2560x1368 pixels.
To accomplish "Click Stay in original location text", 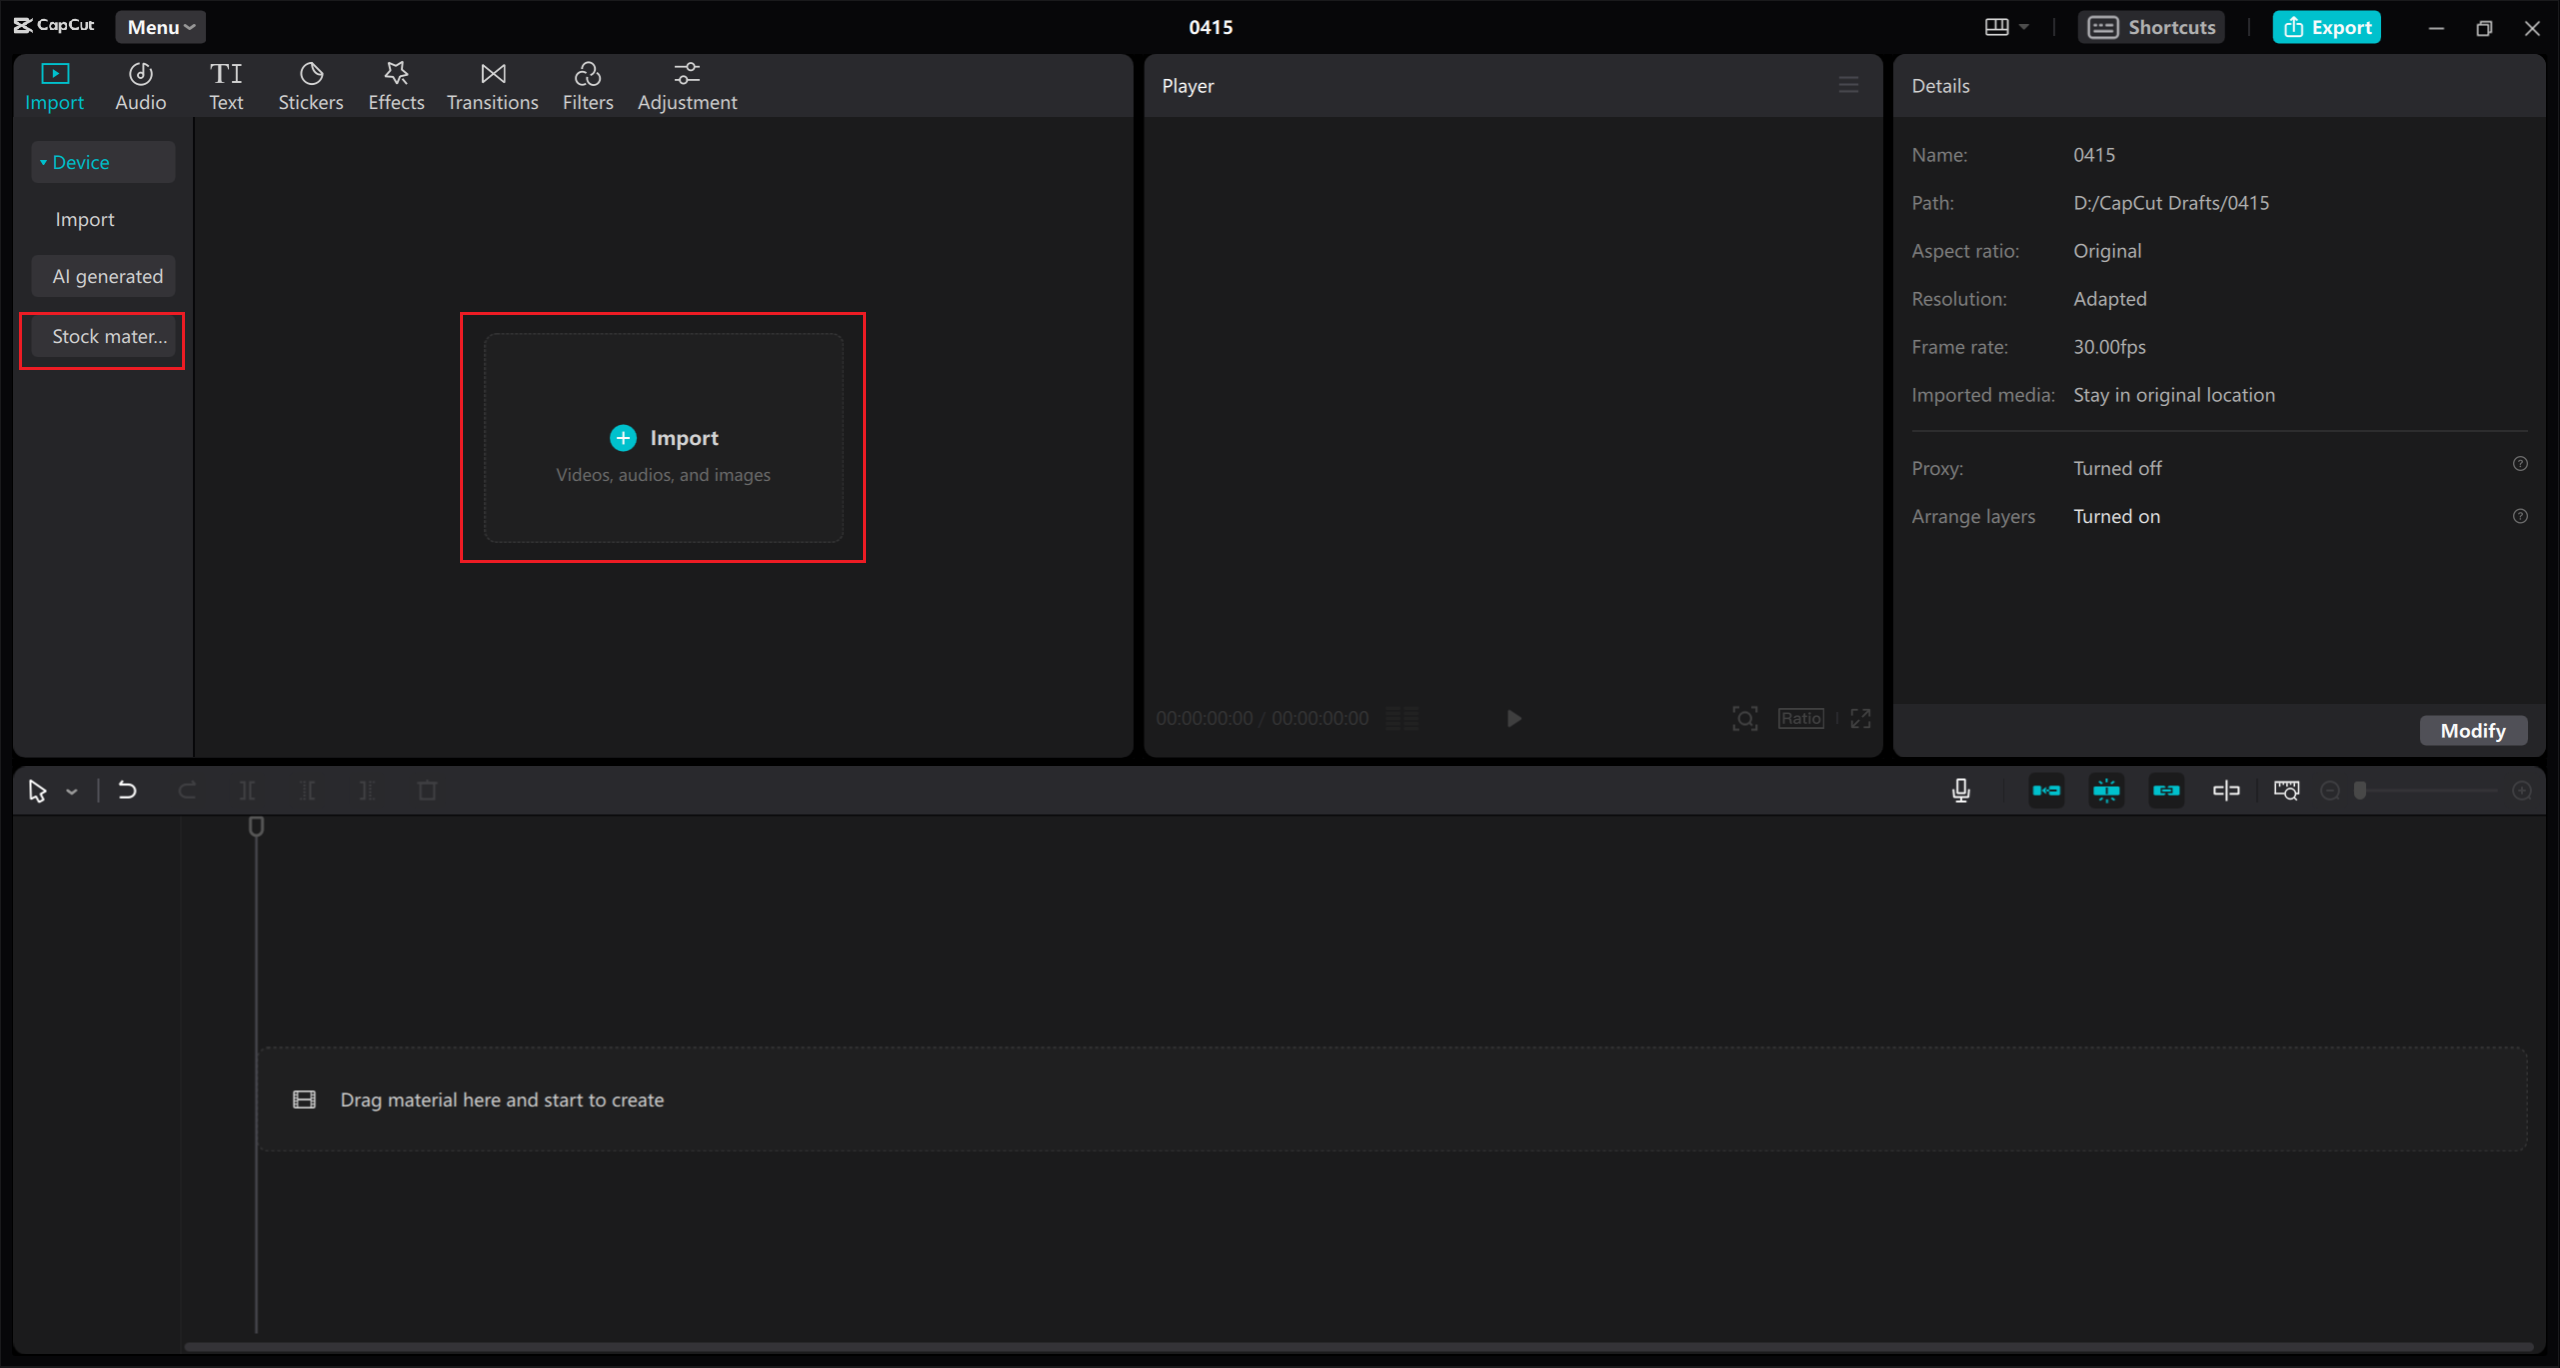I will [2174, 395].
